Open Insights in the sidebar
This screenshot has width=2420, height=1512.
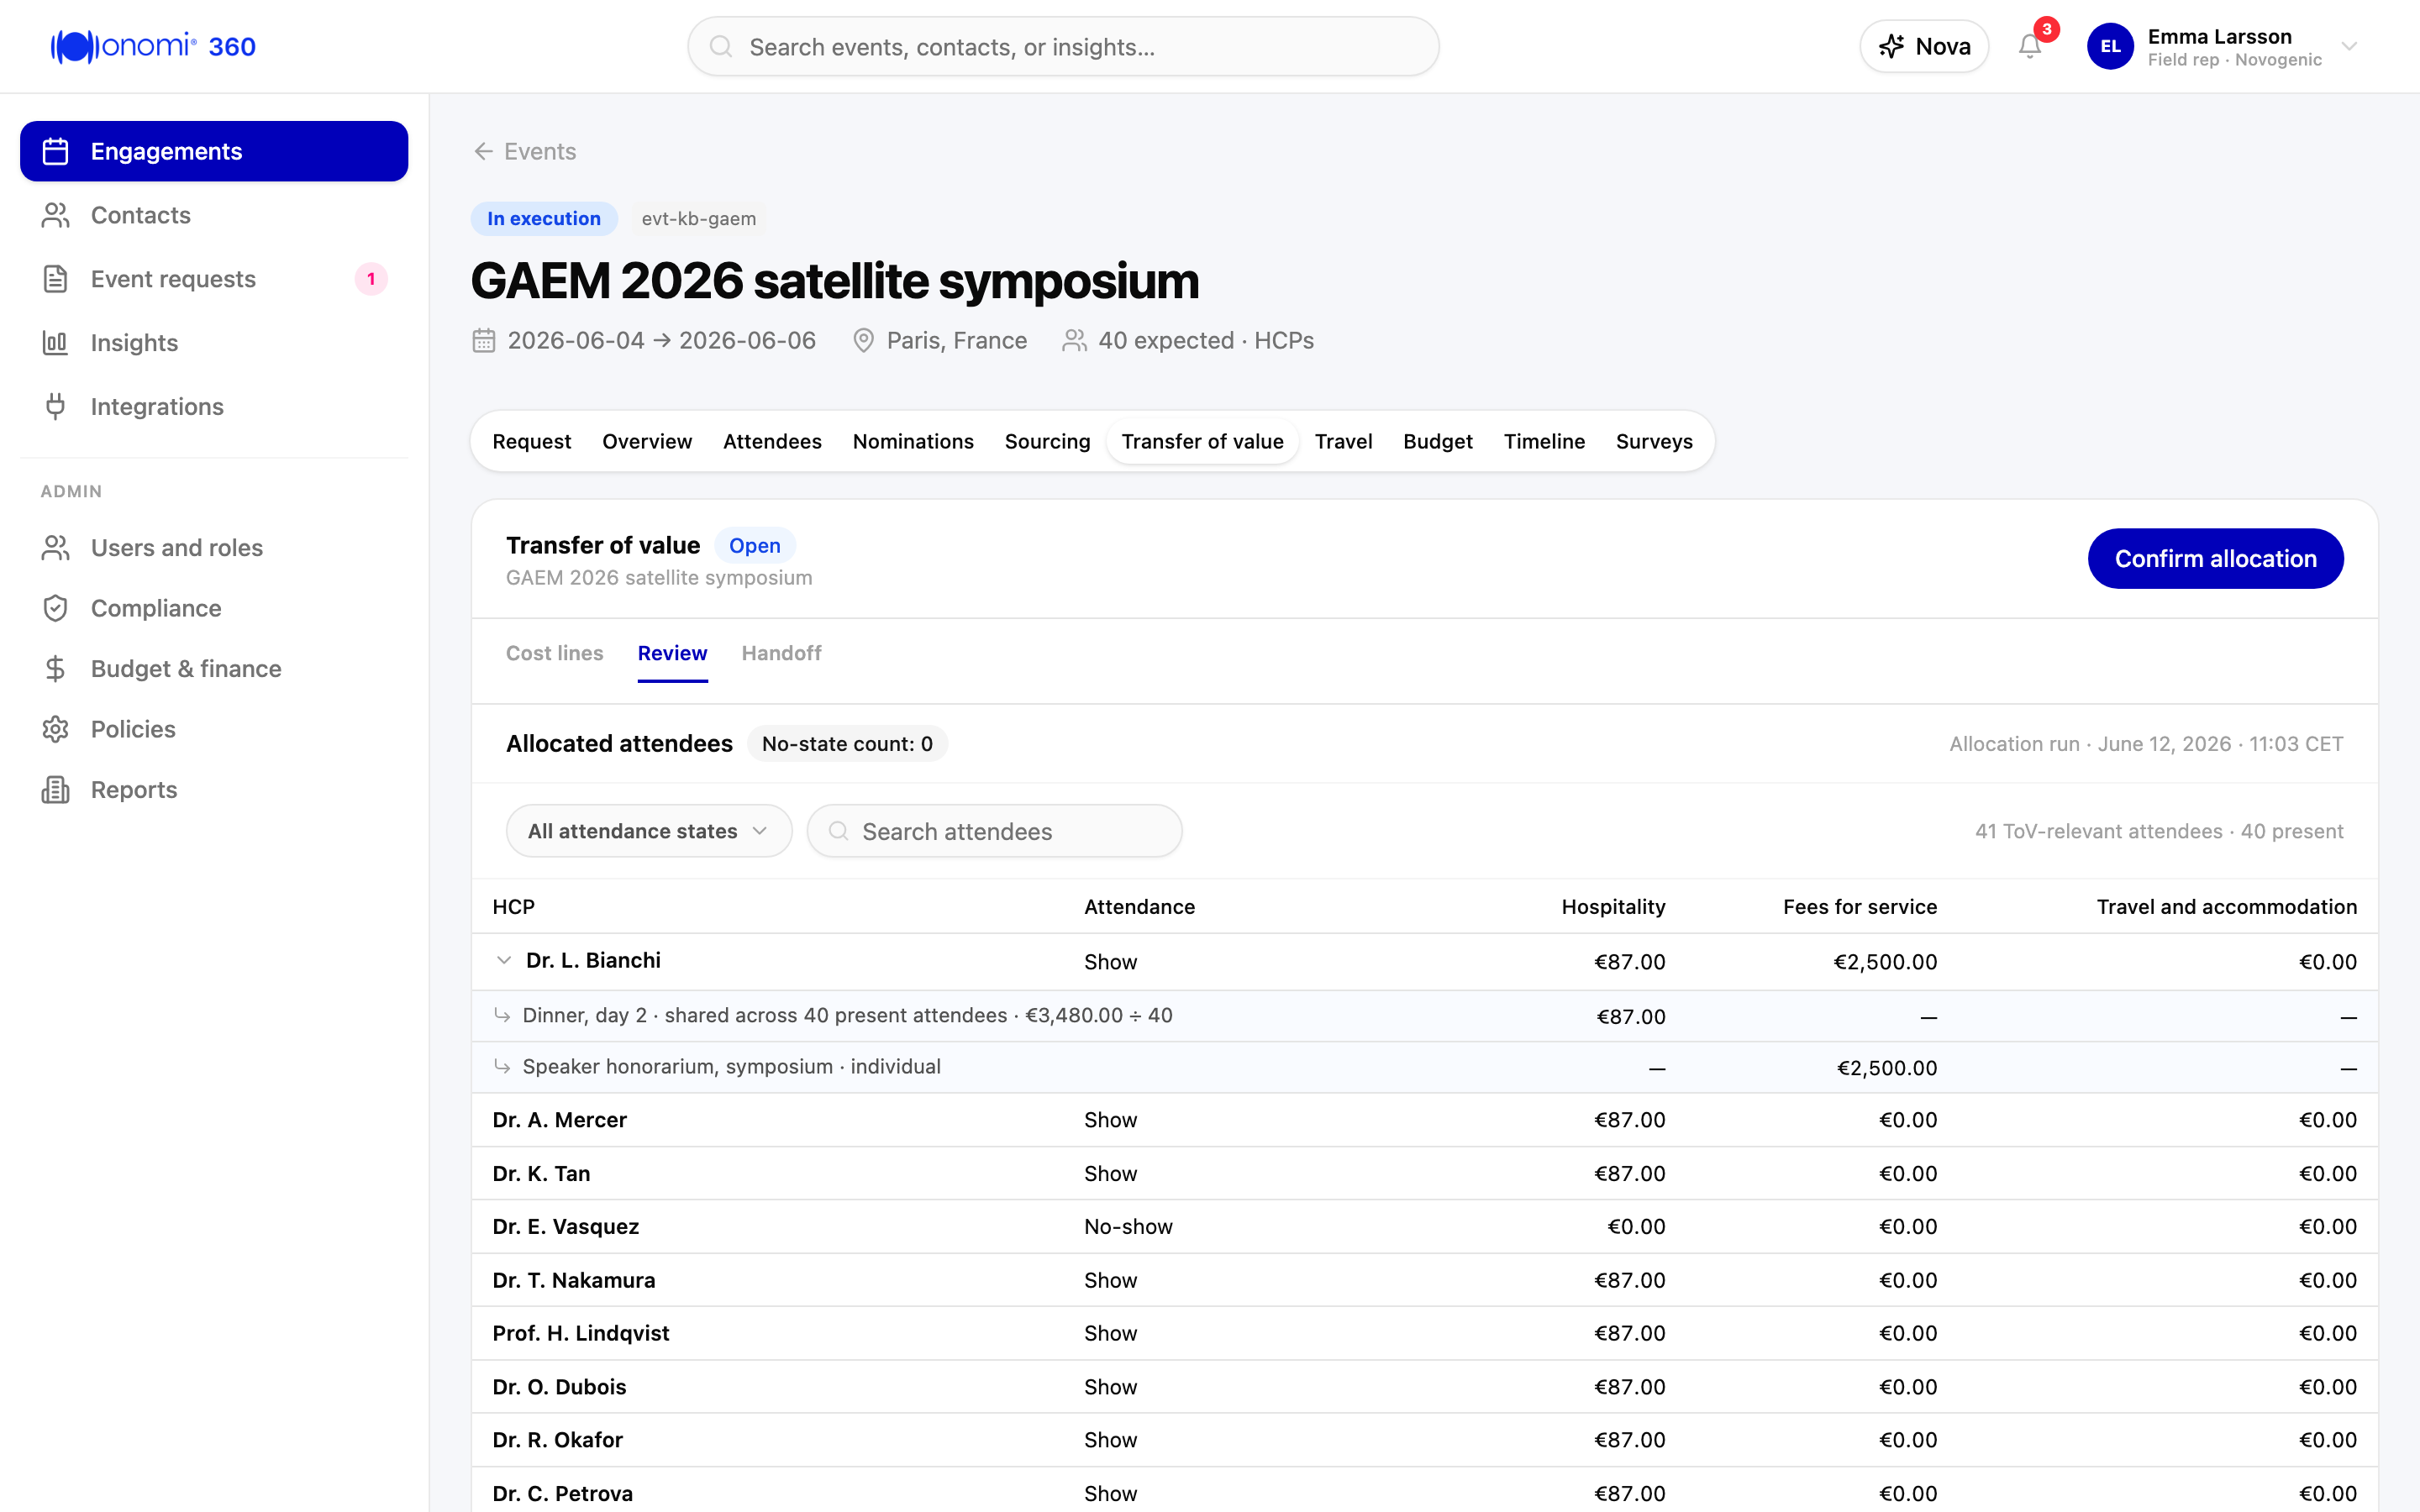tap(214, 343)
